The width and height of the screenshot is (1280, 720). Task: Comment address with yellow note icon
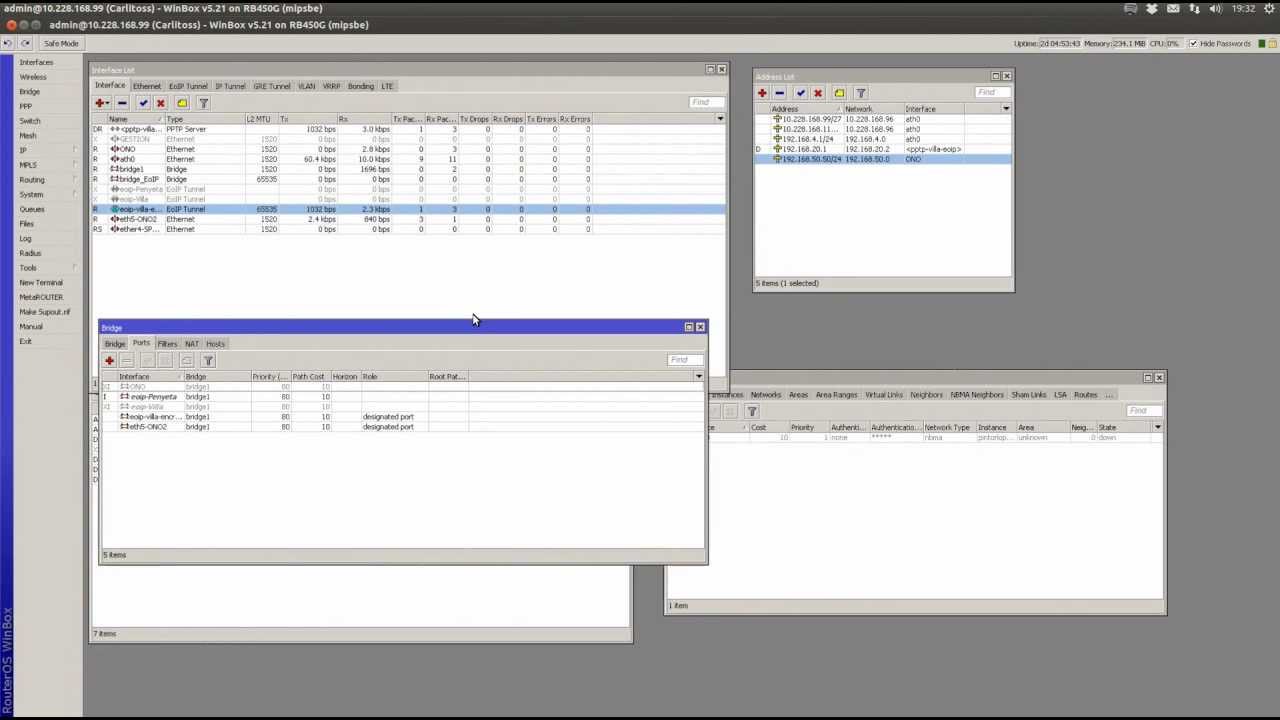pyautogui.click(x=839, y=93)
